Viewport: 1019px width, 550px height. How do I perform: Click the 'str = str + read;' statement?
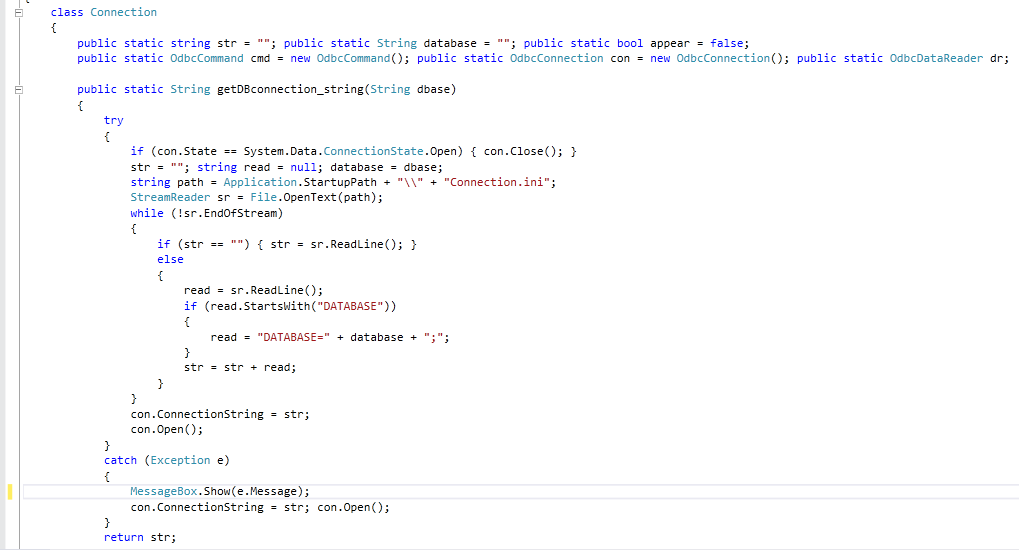[240, 368]
